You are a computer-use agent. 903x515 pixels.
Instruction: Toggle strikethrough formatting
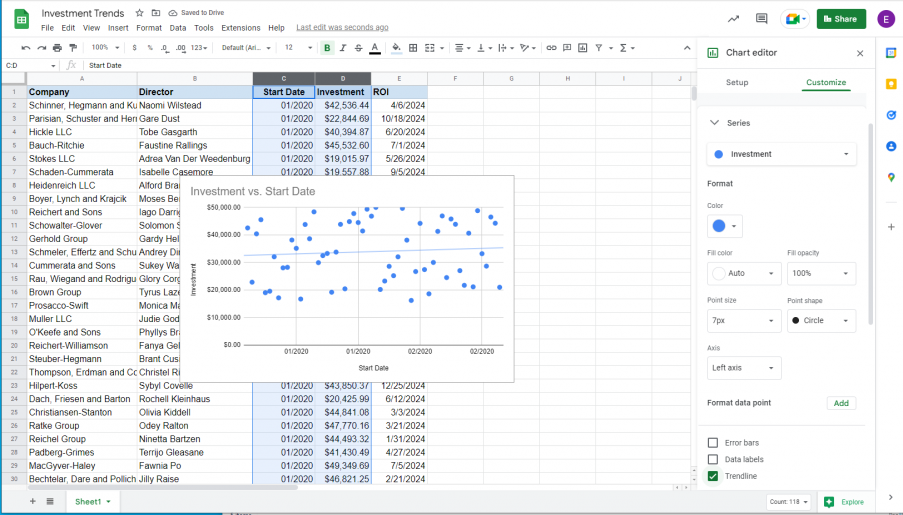coord(358,48)
